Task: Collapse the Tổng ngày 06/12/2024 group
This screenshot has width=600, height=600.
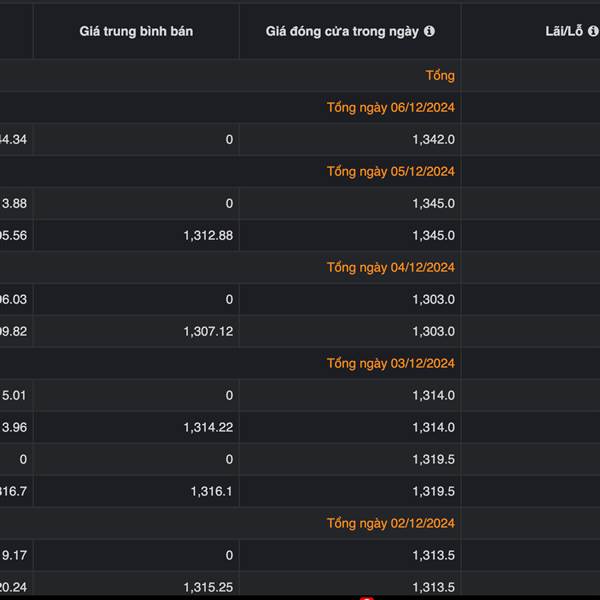Action: pos(390,107)
